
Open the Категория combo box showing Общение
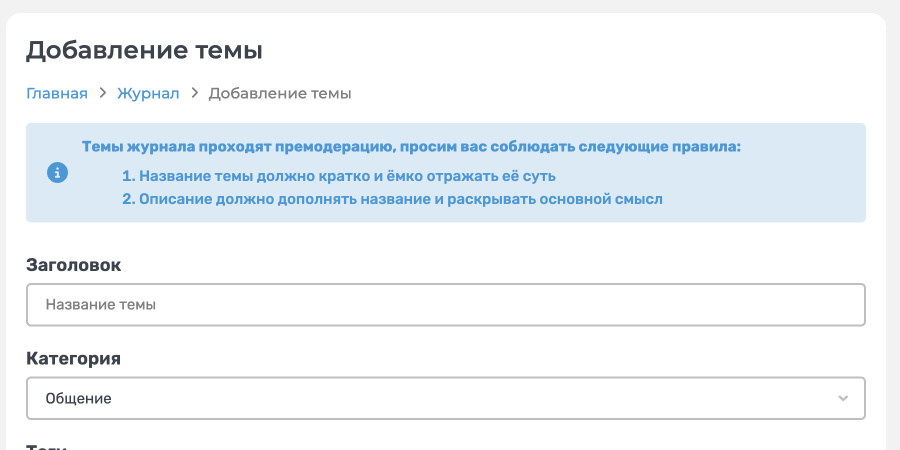pos(445,398)
